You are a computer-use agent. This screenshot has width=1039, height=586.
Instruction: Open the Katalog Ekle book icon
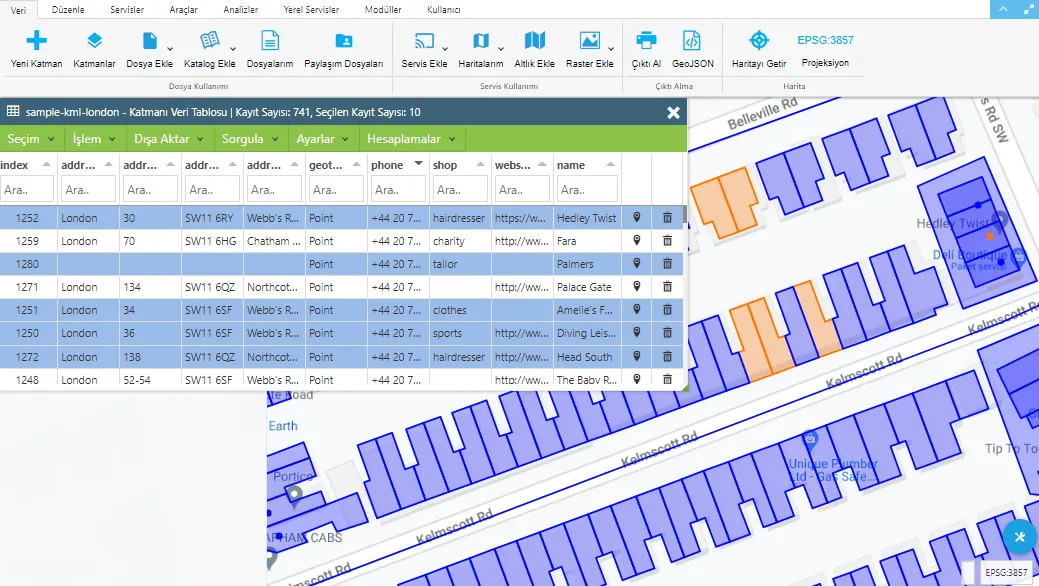(x=209, y=40)
